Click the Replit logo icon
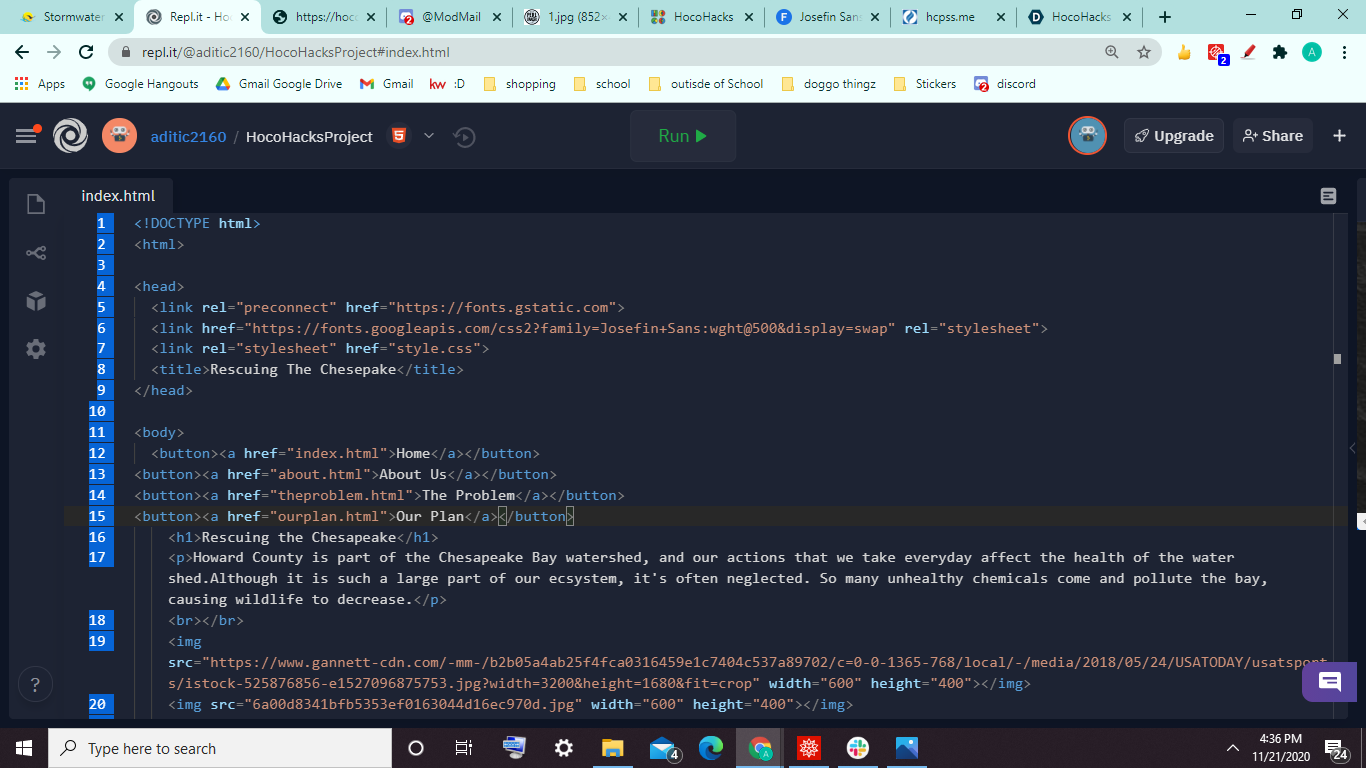The image size is (1366, 768). click(70, 136)
